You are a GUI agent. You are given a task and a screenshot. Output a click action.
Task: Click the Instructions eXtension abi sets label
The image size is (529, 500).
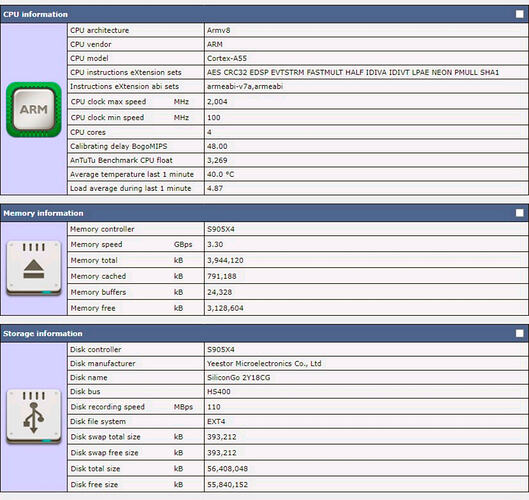(124, 86)
